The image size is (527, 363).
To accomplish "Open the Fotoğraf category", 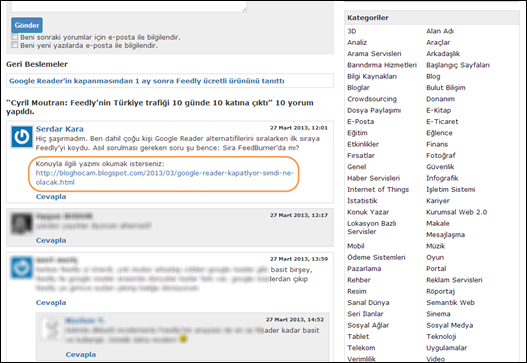I will (441, 156).
